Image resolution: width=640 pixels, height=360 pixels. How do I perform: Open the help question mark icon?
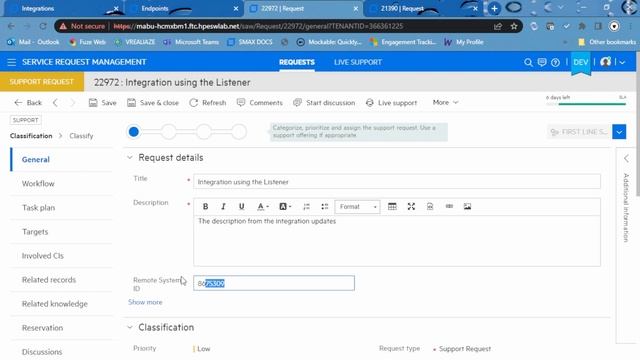coord(555,62)
